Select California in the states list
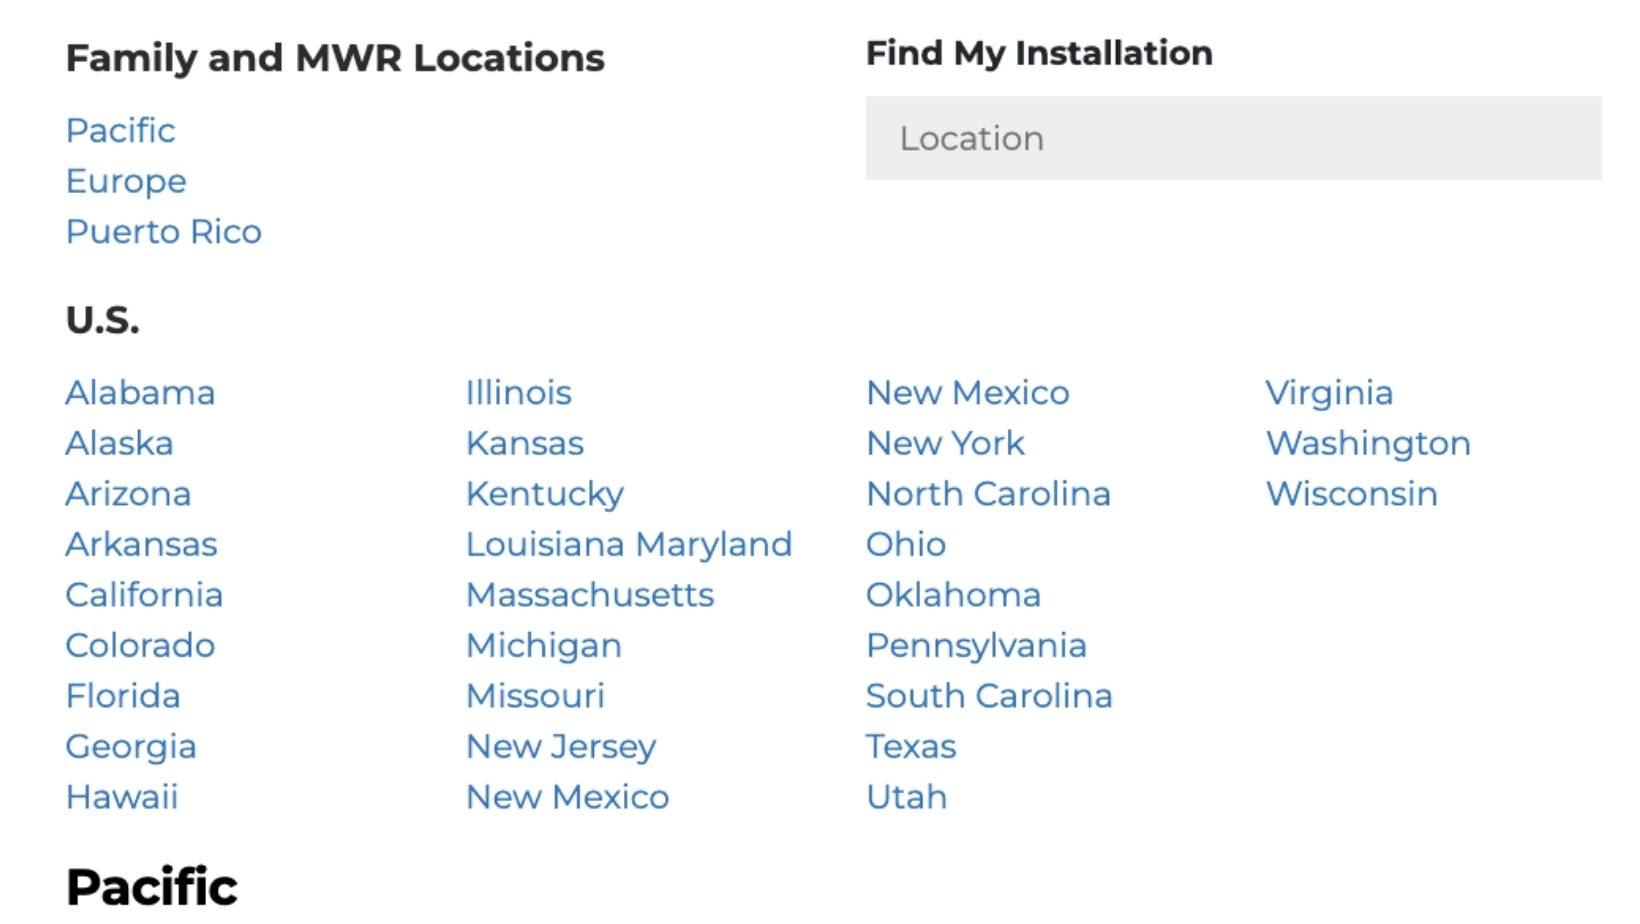The height and width of the screenshot is (924, 1640). click(144, 595)
